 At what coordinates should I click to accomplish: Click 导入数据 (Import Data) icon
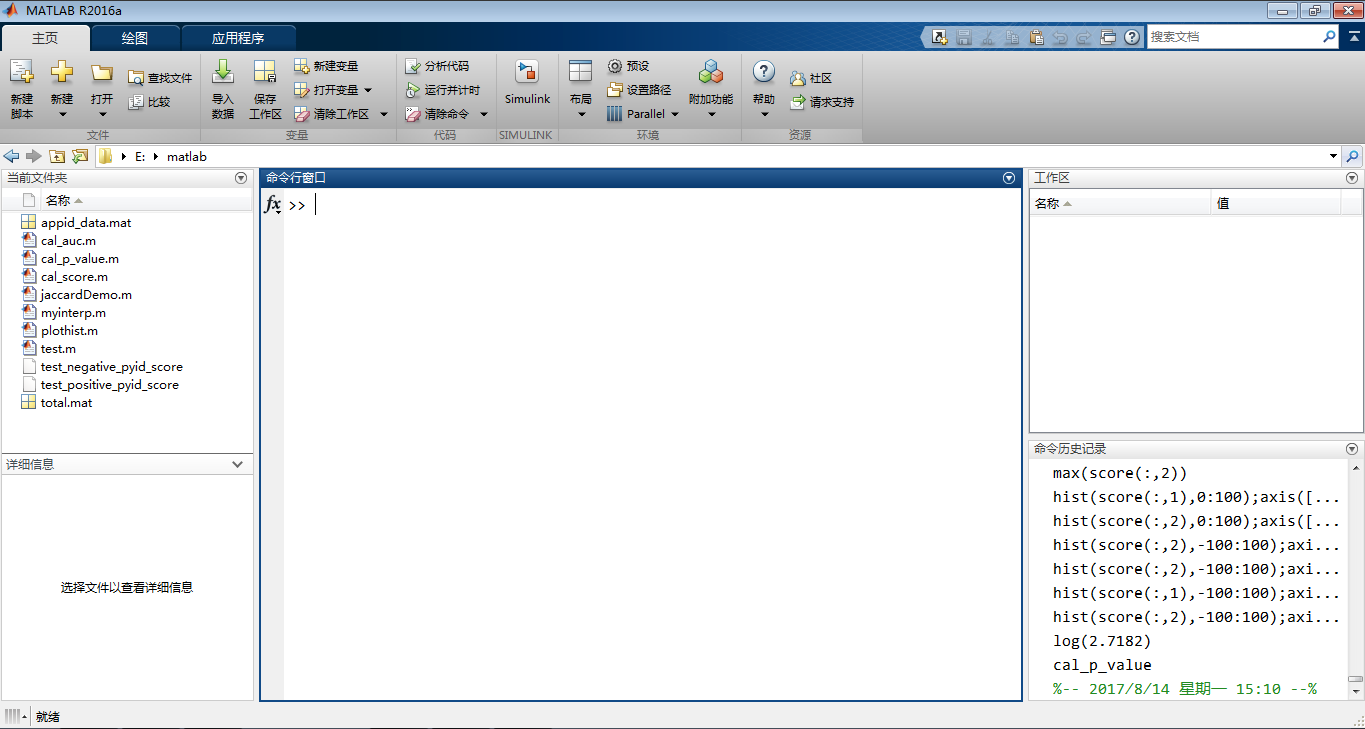(x=223, y=72)
